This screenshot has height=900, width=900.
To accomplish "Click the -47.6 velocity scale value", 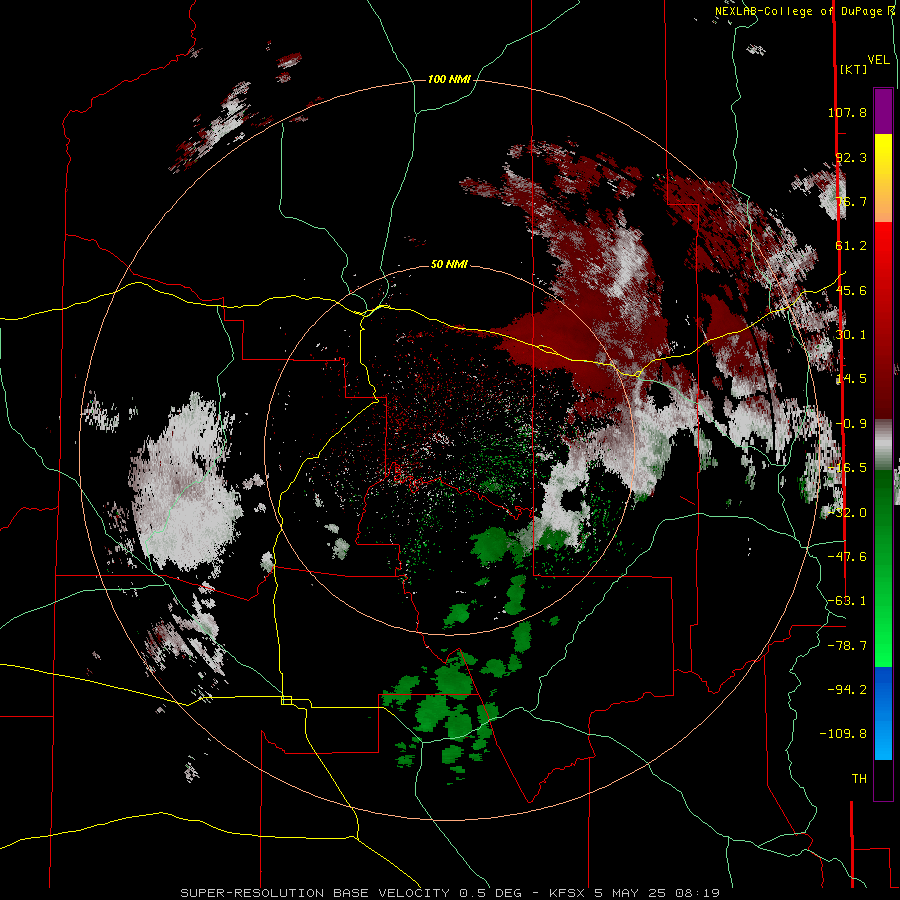I will tap(847, 557).
